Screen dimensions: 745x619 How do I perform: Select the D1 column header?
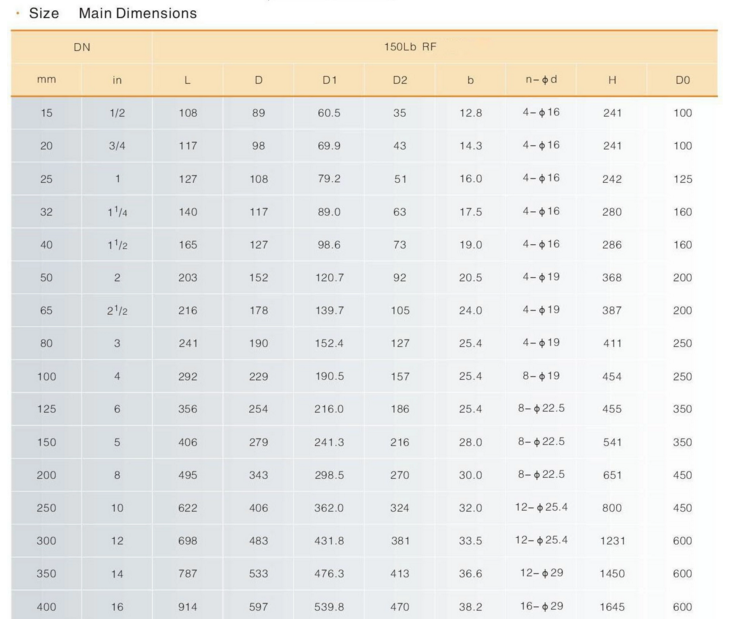point(329,80)
